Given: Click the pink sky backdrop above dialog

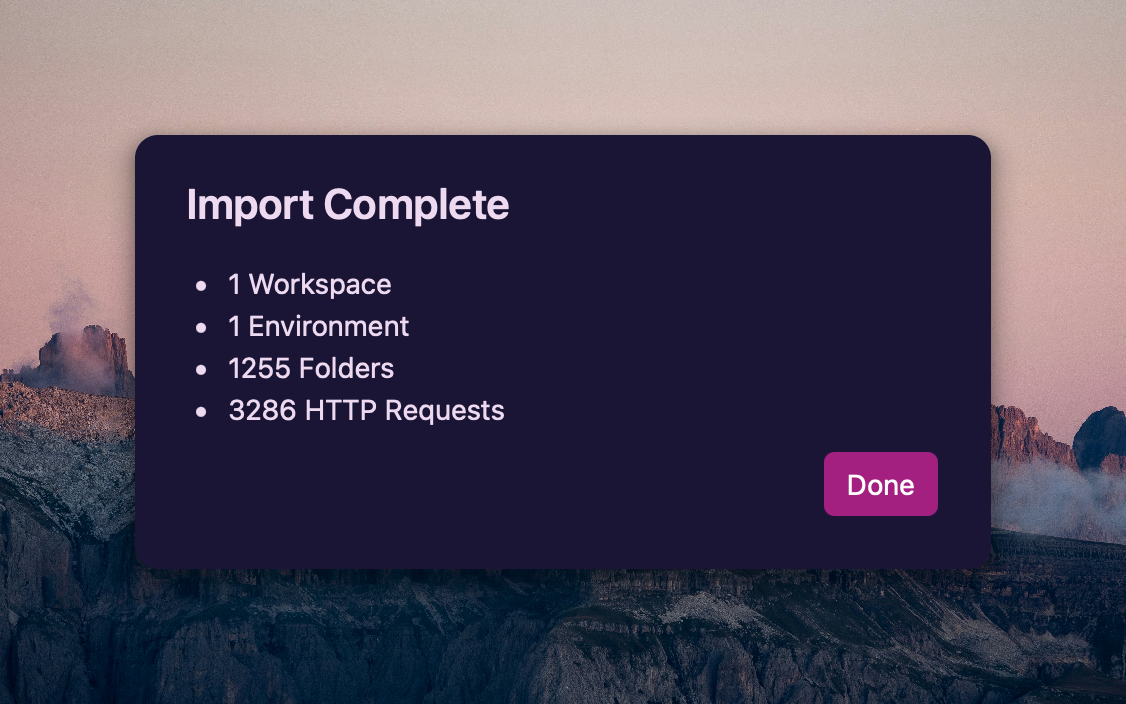Looking at the screenshot, I should [563, 65].
